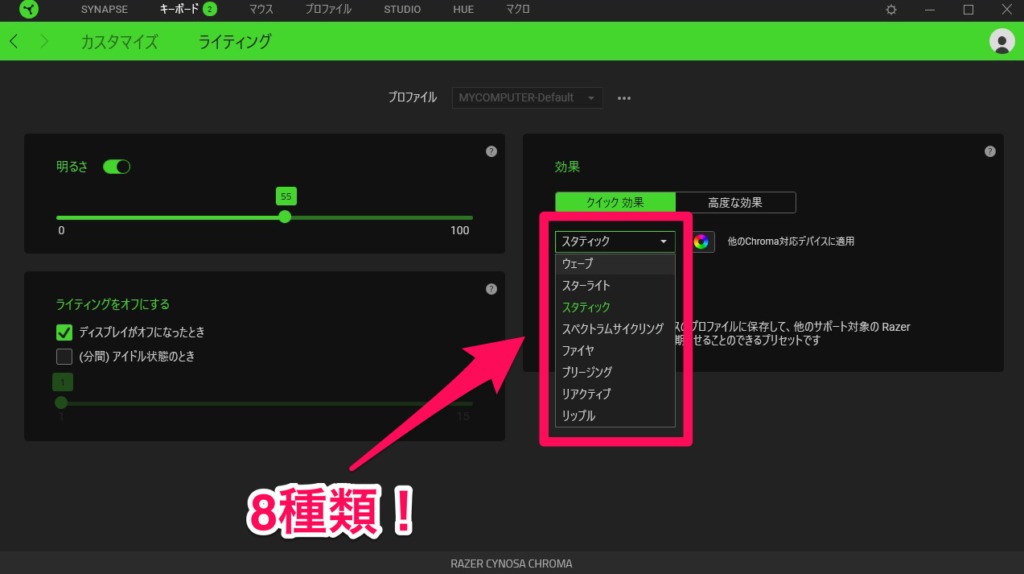Open the settings gear icon
1024x574 pixels.
(x=891, y=10)
